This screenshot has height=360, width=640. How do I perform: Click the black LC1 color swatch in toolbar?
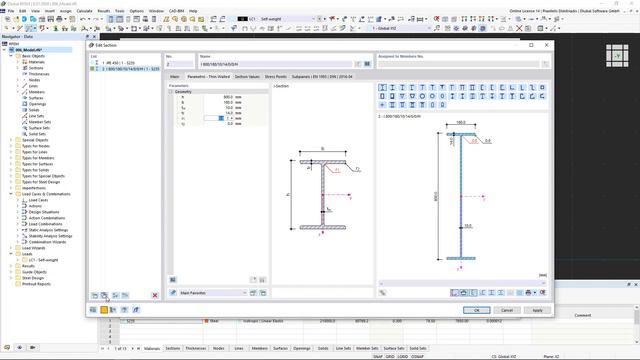point(242,19)
